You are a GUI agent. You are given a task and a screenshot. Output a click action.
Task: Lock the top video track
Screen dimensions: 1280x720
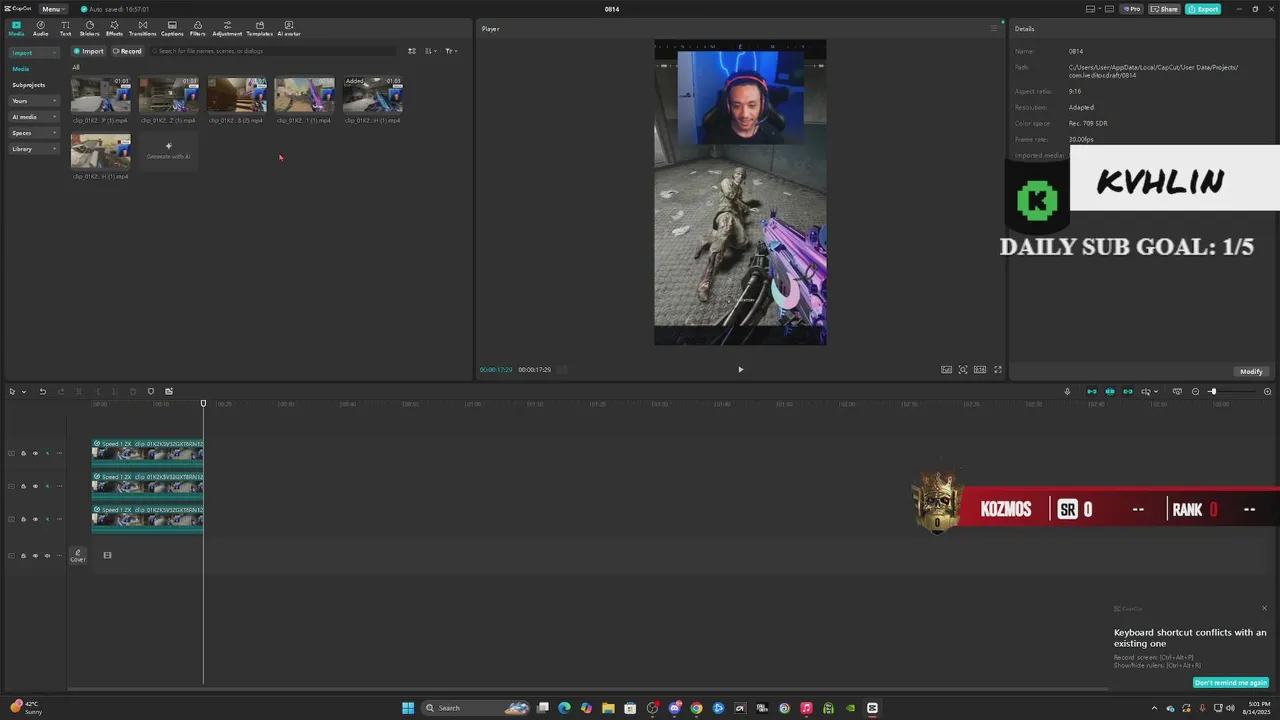(x=23, y=453)
